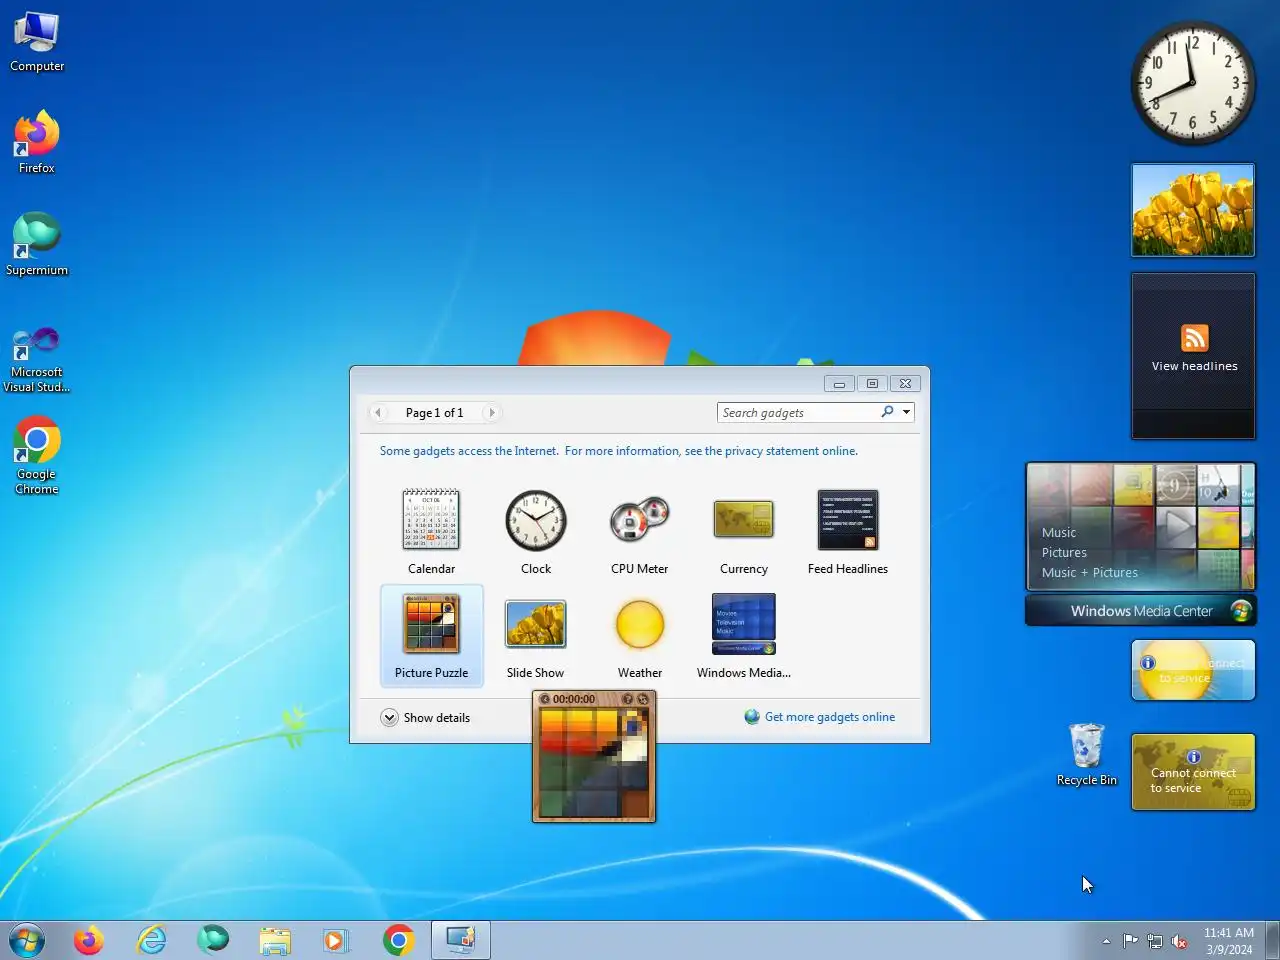Select the Recycle Bin desktop icon
This screenshot has width=1280, height=960.
coord(1086,754)
